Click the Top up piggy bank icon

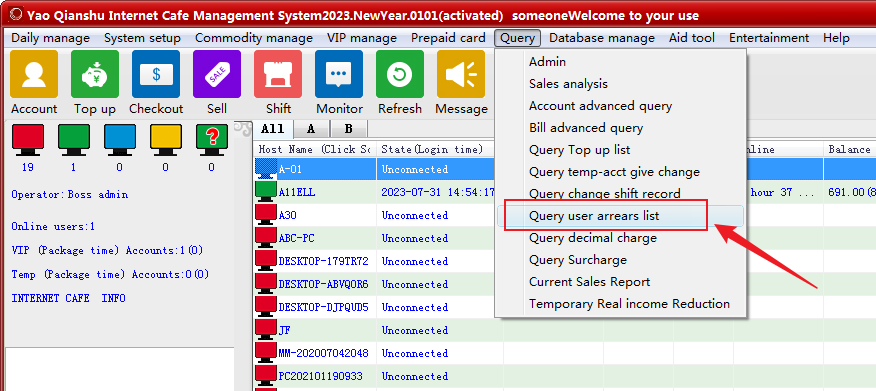pyautogui.click(x=95, y=74)
